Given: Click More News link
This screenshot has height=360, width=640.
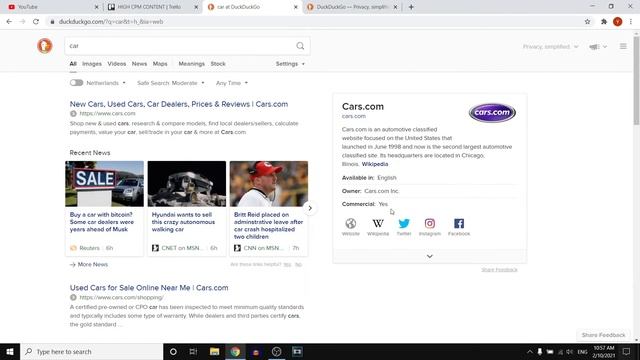Looking at the screenshot, I should [89, 264].
